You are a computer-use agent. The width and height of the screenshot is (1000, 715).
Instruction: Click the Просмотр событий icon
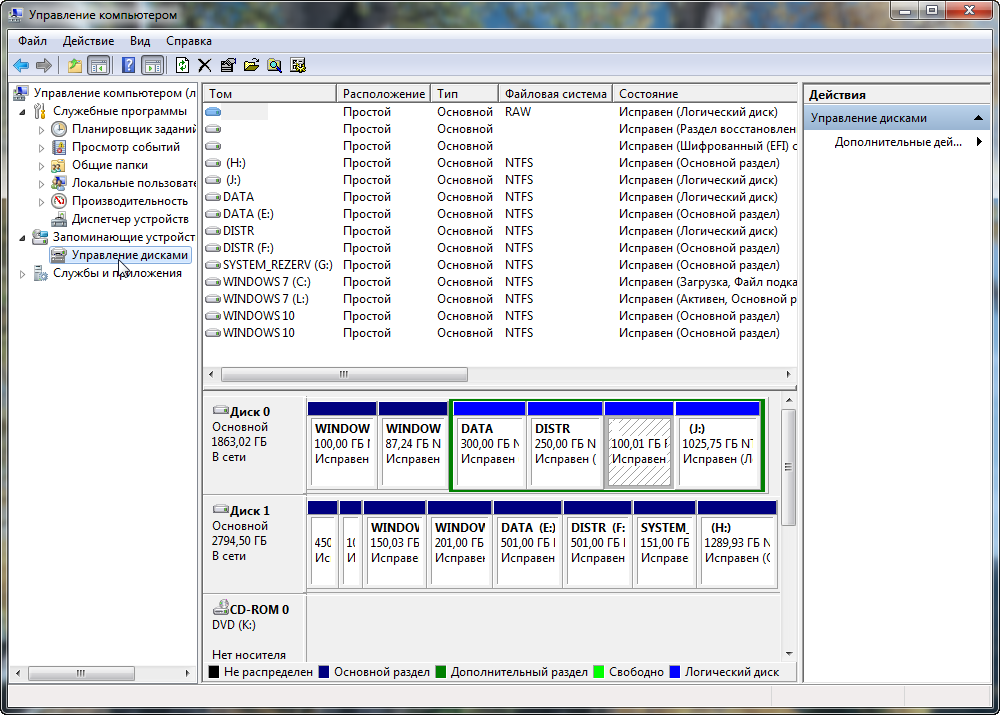click(59, 147)
